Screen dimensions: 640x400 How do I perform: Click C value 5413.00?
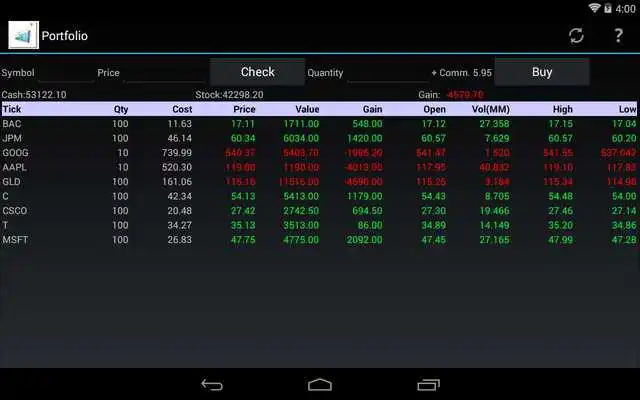301,196
